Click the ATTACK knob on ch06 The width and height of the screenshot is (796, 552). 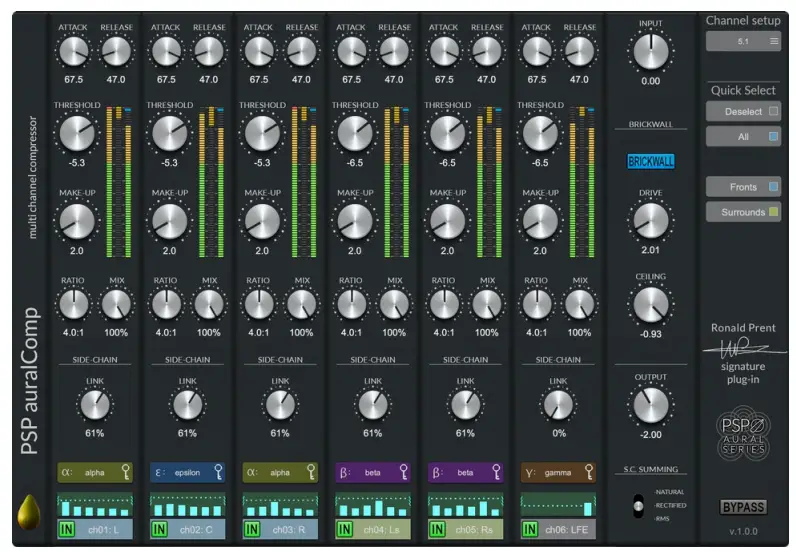click(x=537, y=51)
